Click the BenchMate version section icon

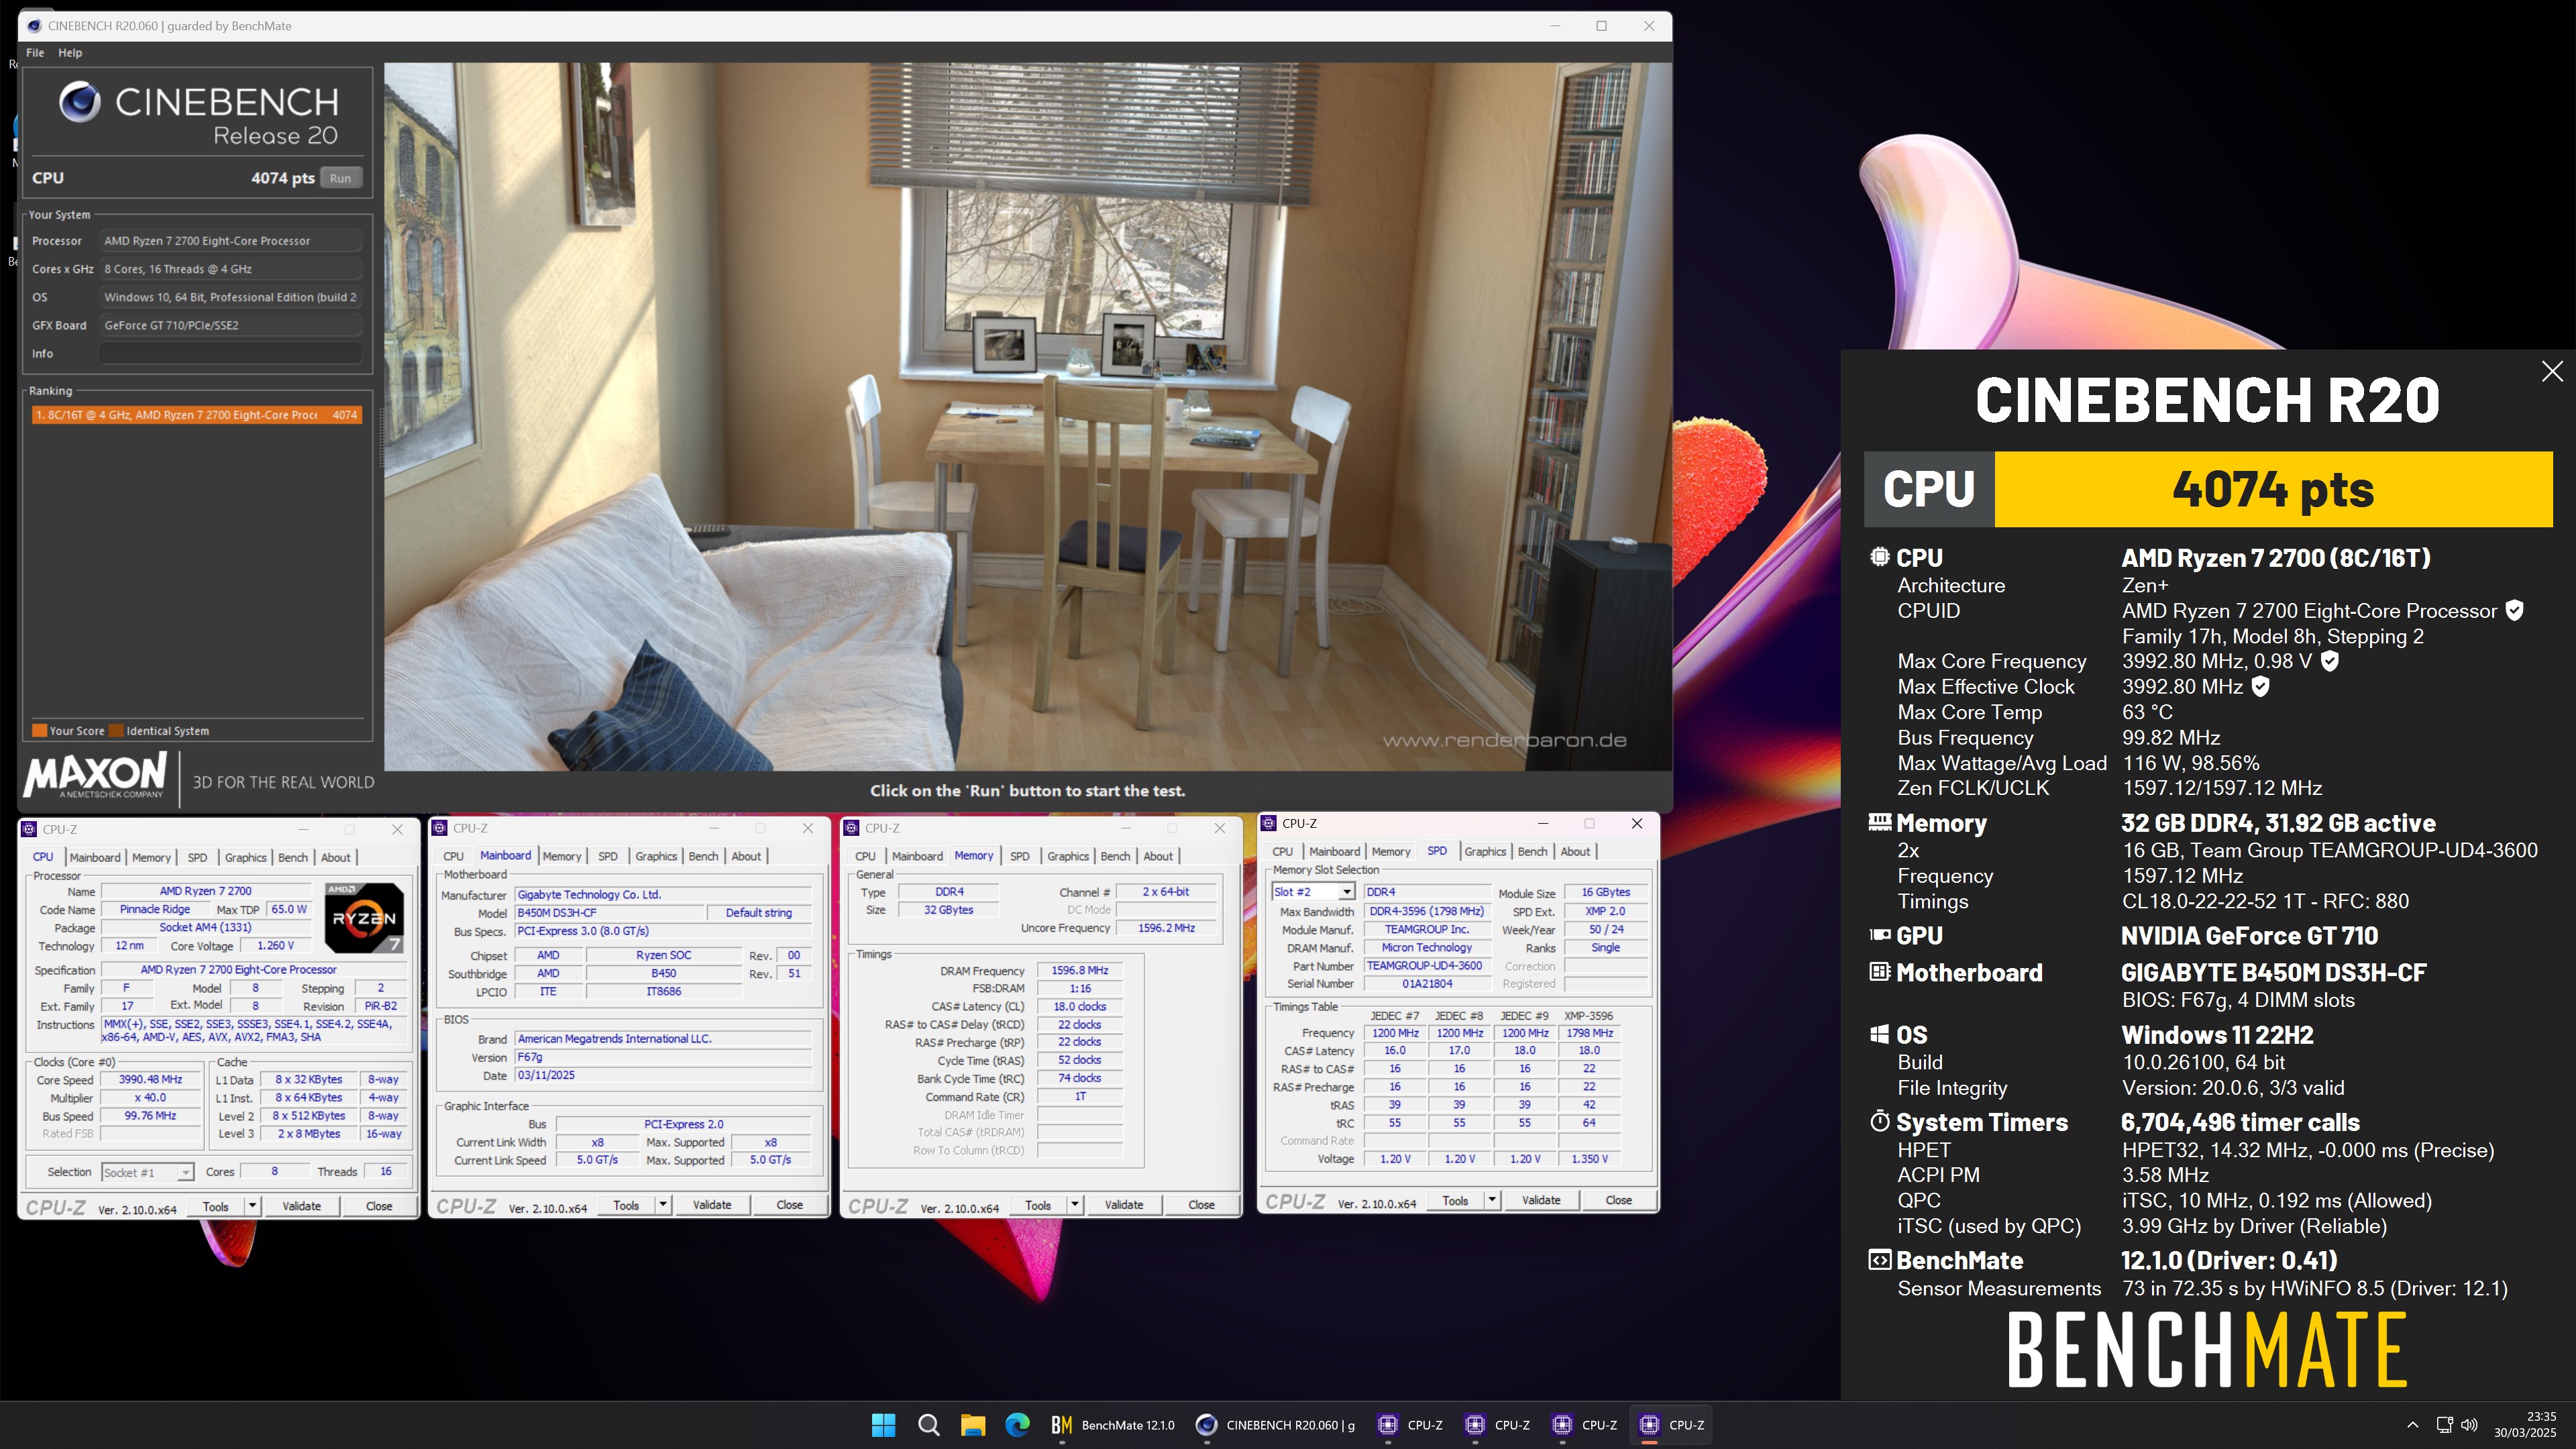pos(1879,1260)
